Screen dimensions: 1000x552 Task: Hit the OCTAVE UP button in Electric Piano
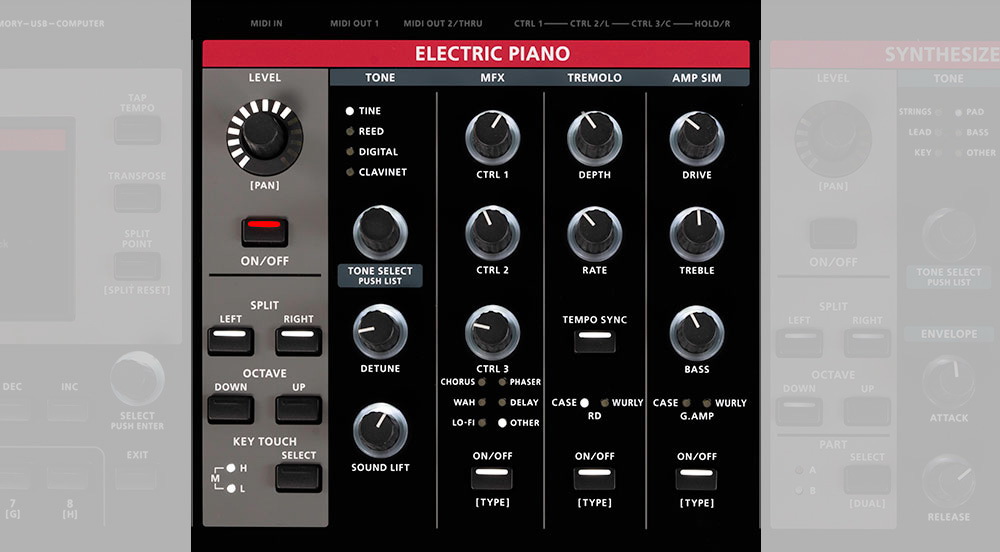[x=298, y=409]
